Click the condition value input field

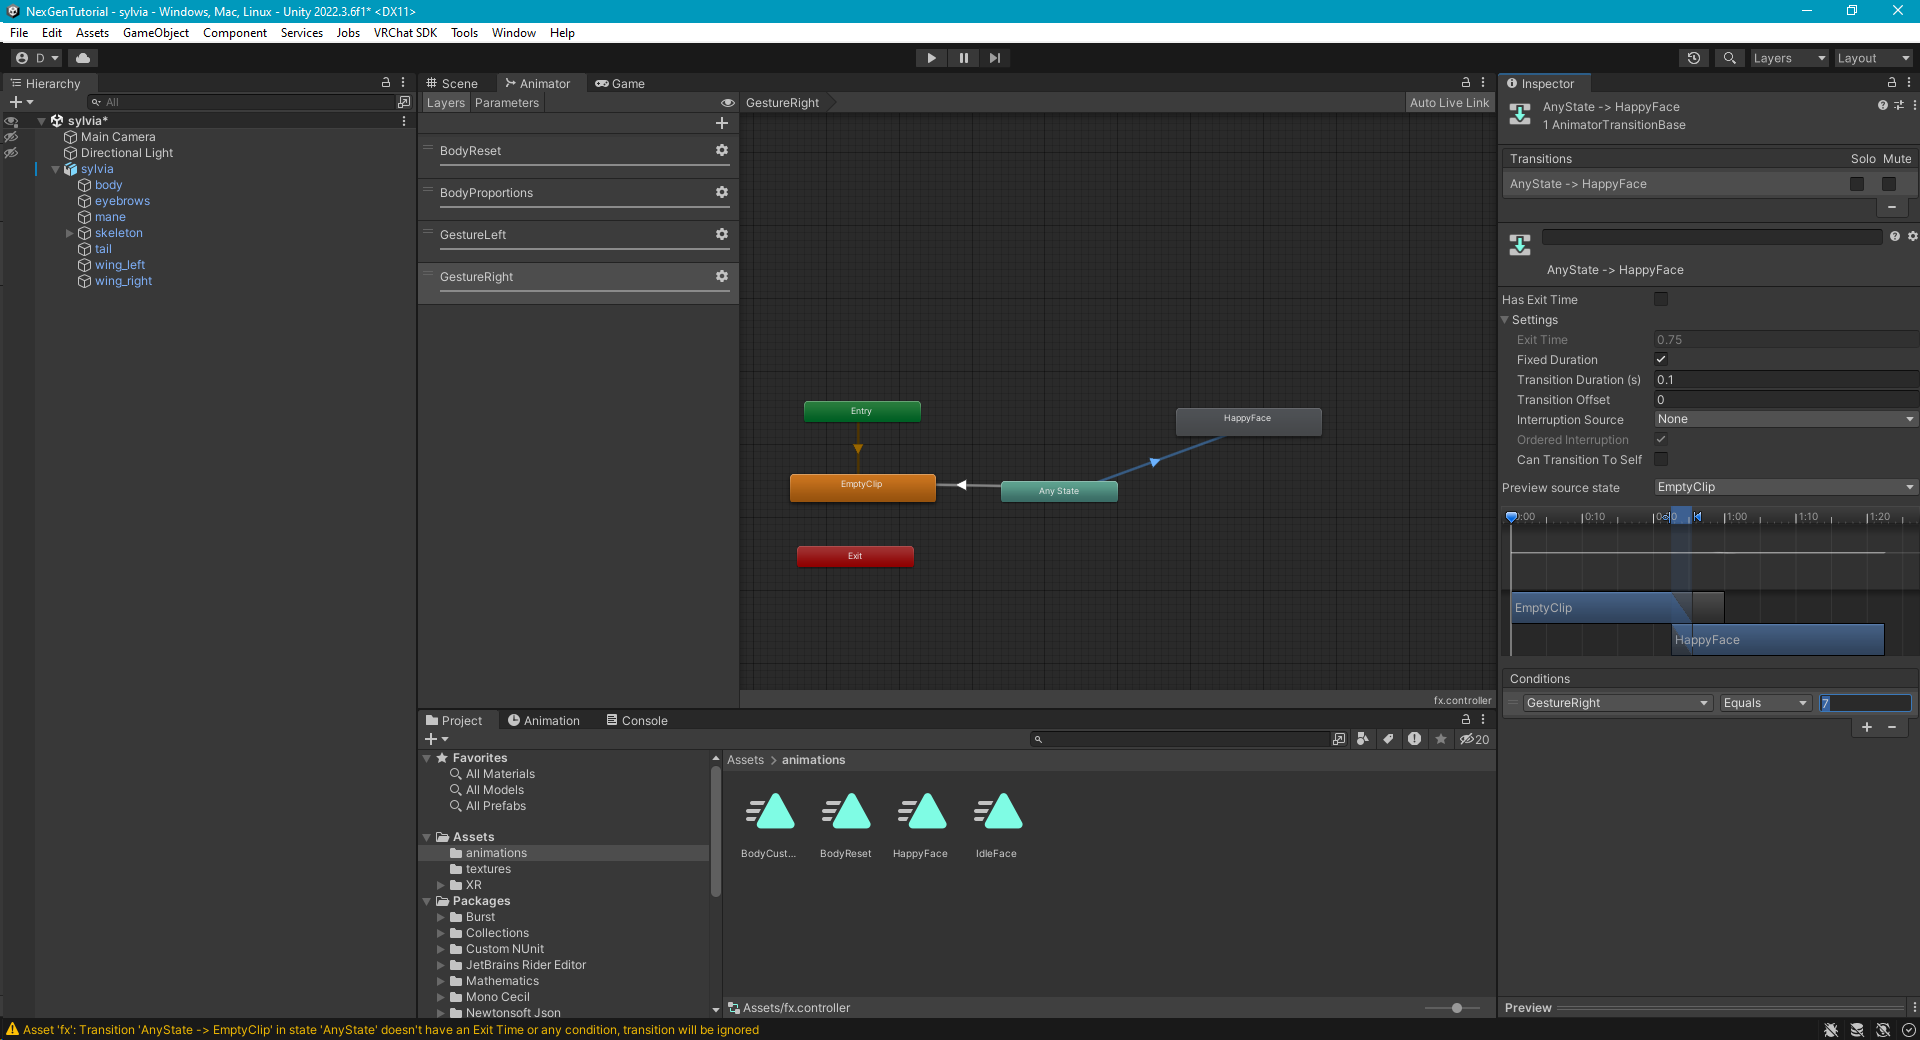(x=1865, y=703)
